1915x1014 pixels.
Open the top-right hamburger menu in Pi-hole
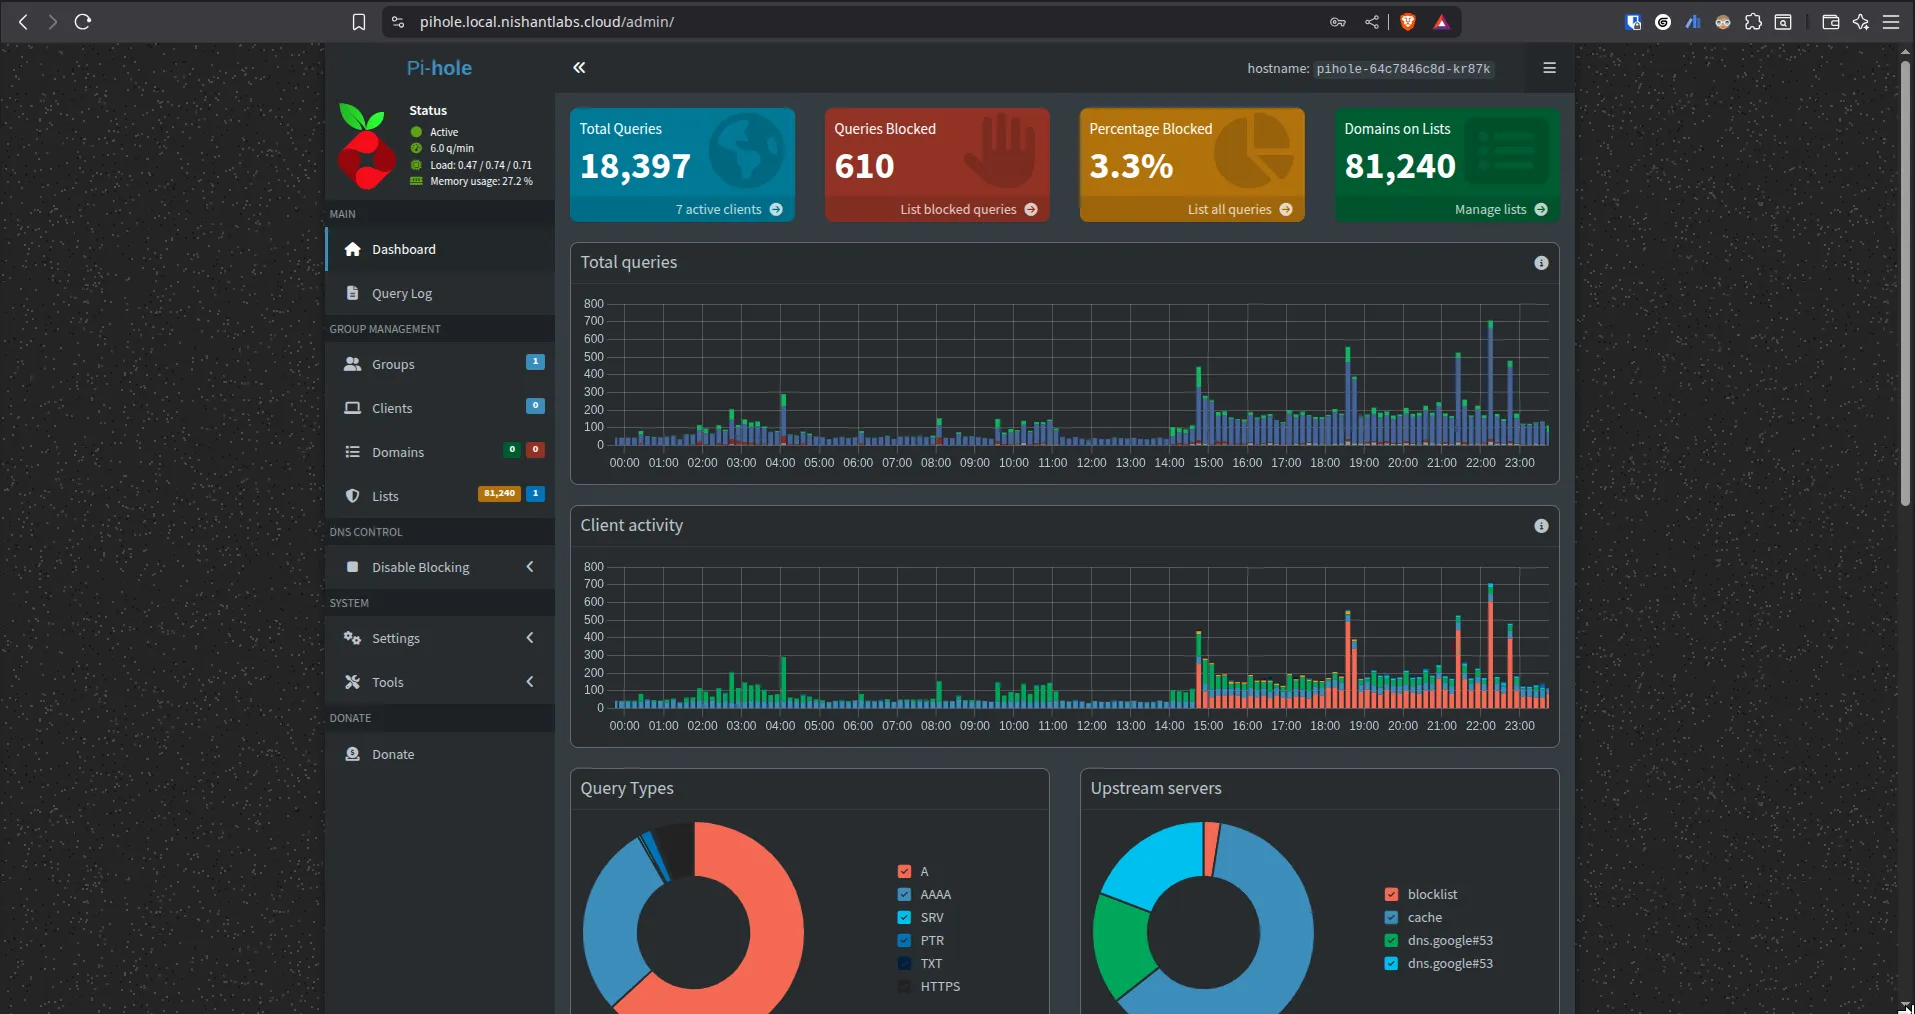coord(1549,68)
